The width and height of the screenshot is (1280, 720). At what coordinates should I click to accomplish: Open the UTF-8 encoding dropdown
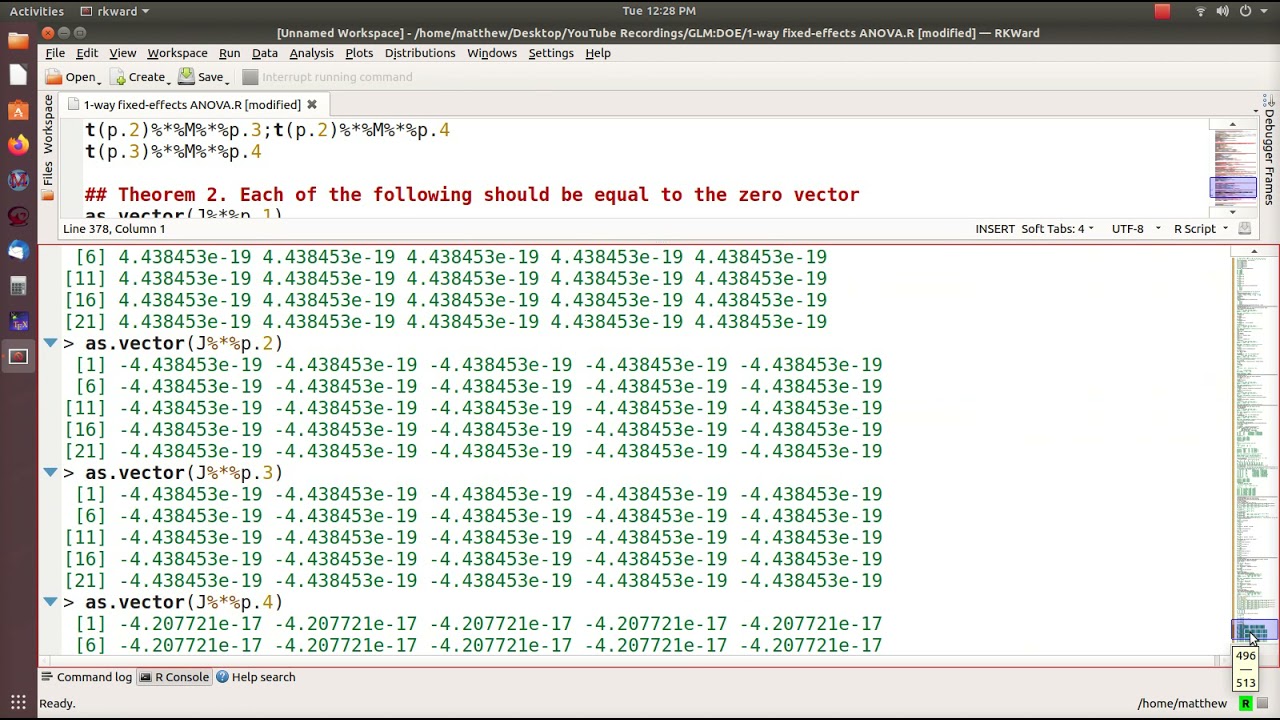[1136, 229]
